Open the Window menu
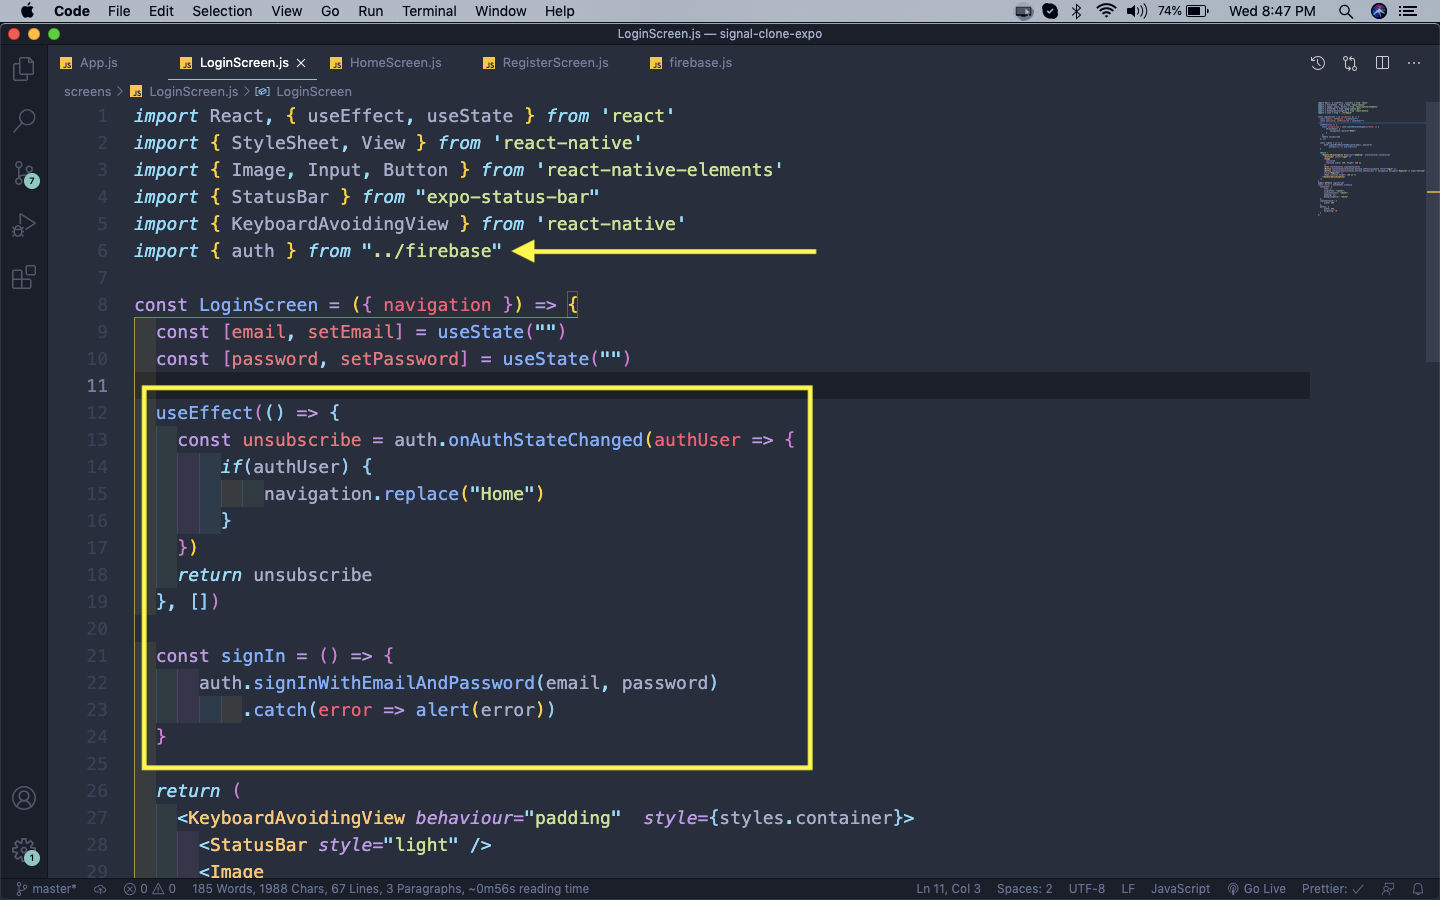Screen dimensions: 1440x900 [500, 11]
